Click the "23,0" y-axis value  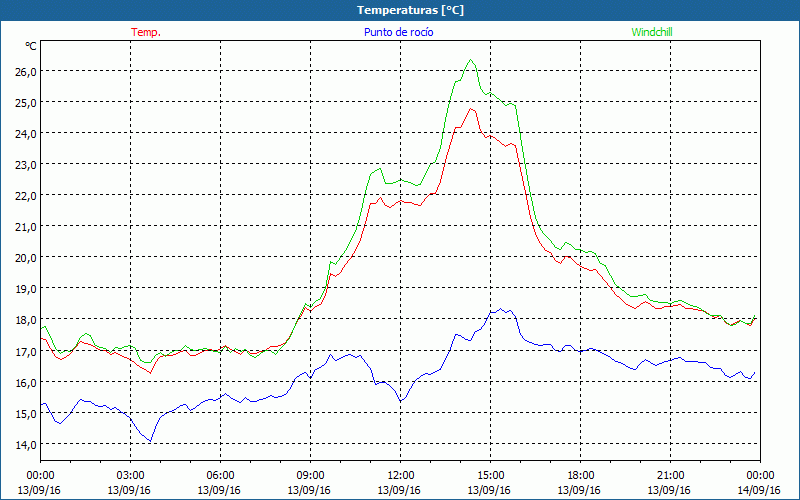[x=26, y=165]
